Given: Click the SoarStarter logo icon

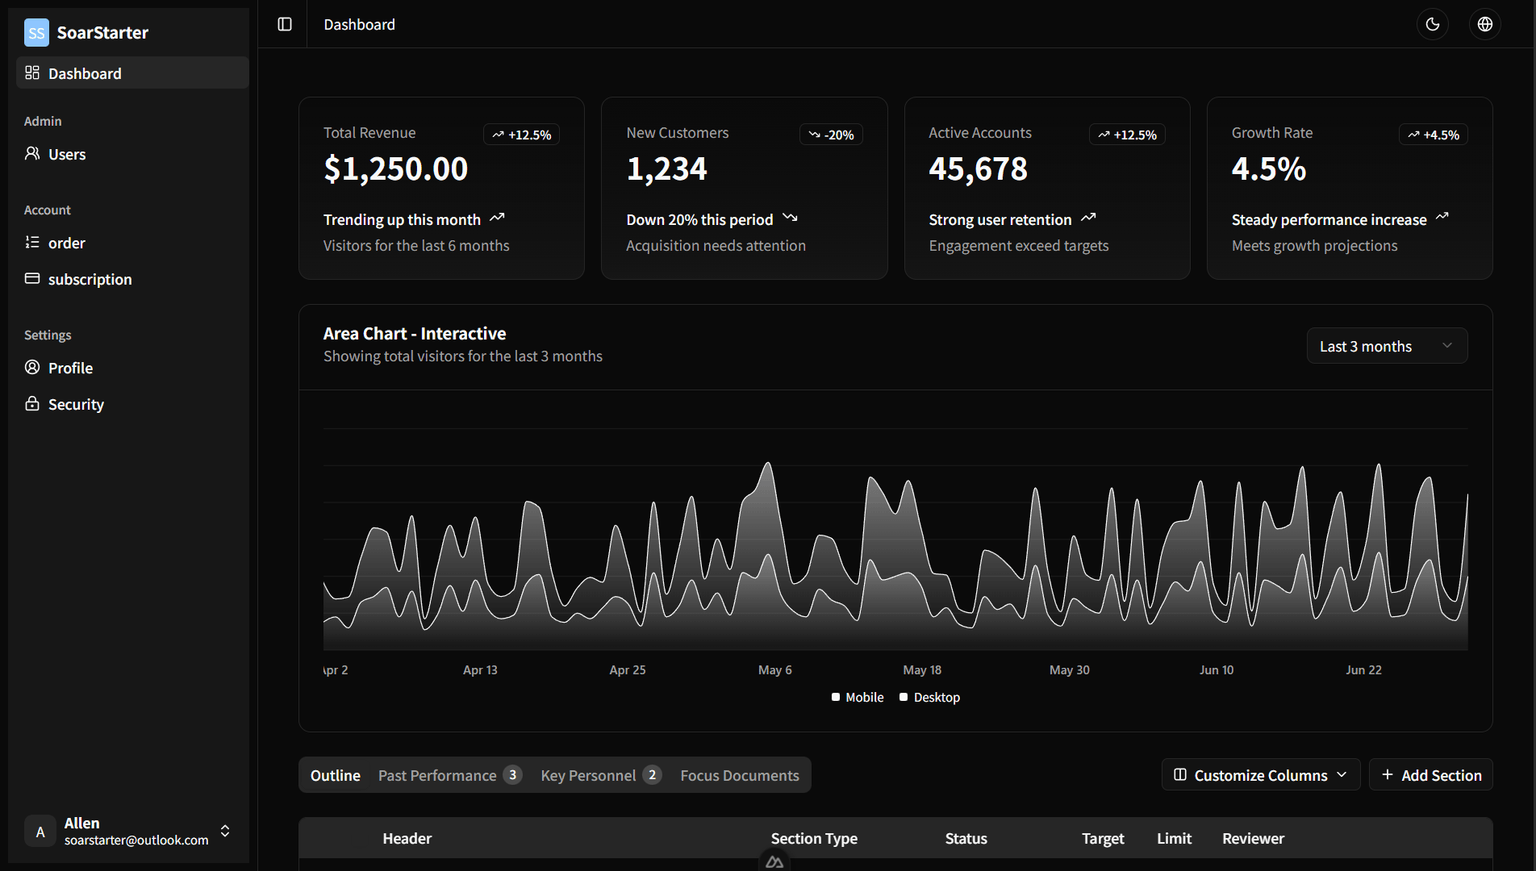Looking at the screenshot, I should [x=36, y=33].
